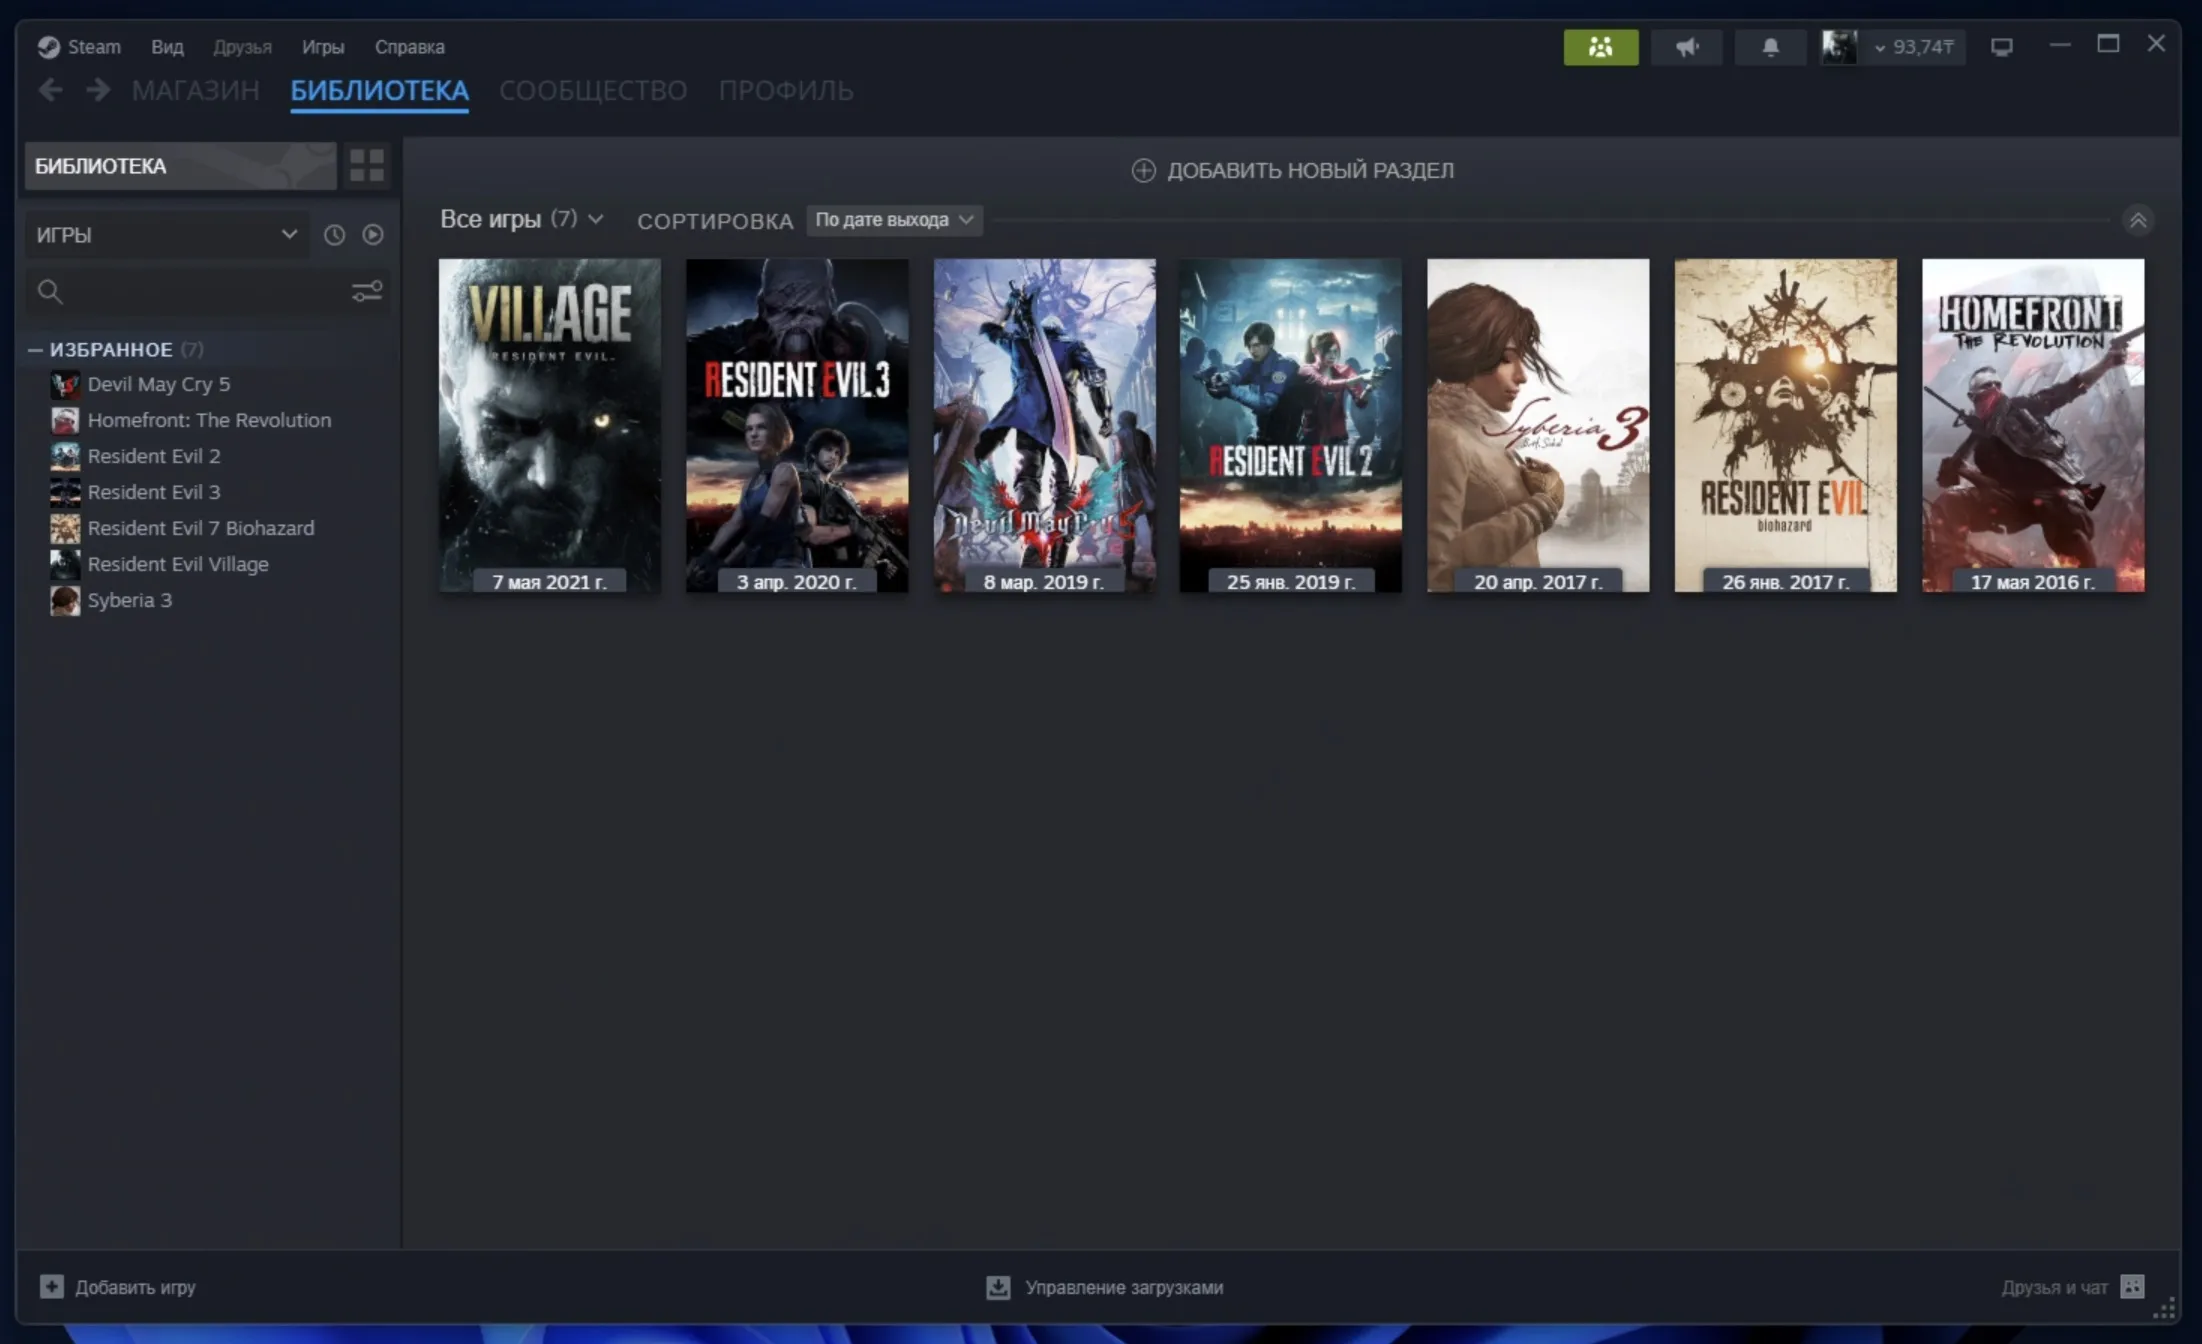The image size is (2202, 1344).
Task: Click Resident Evil 3 sidebar icon
Action: [65, 492]
